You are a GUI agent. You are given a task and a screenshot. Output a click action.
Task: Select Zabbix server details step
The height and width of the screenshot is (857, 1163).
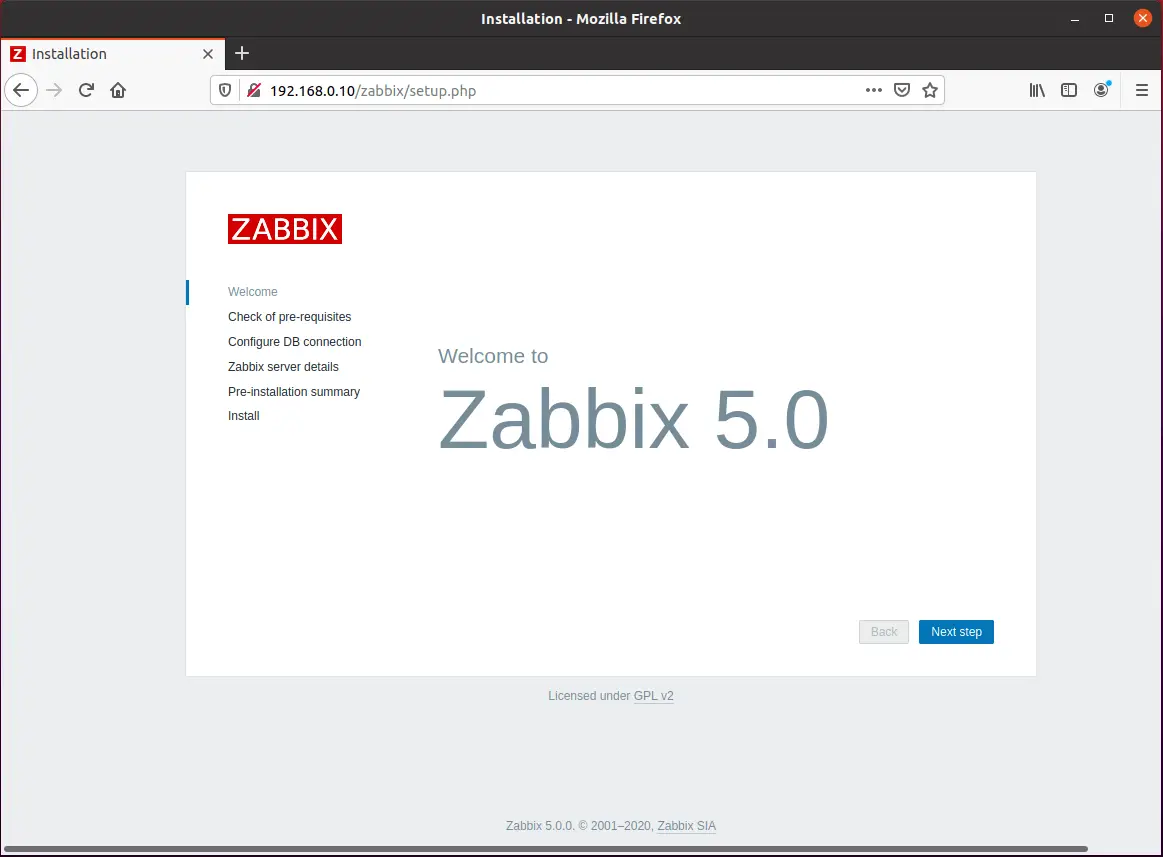283,367
